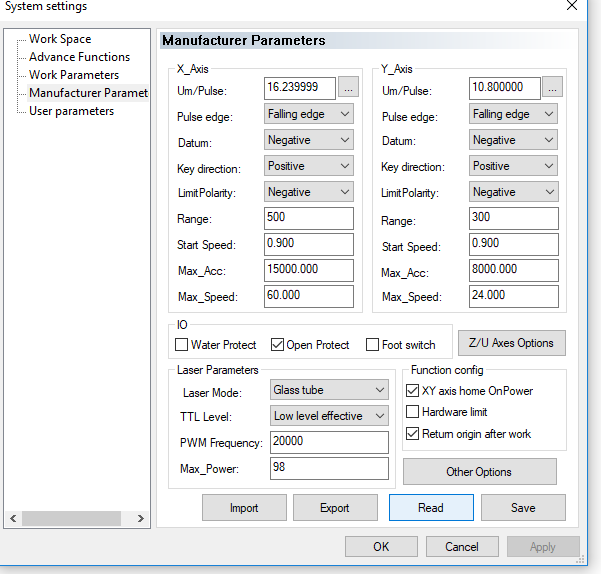Screen dimensions: 601x574
Task: Click the Export button
Action: point(334,508)
